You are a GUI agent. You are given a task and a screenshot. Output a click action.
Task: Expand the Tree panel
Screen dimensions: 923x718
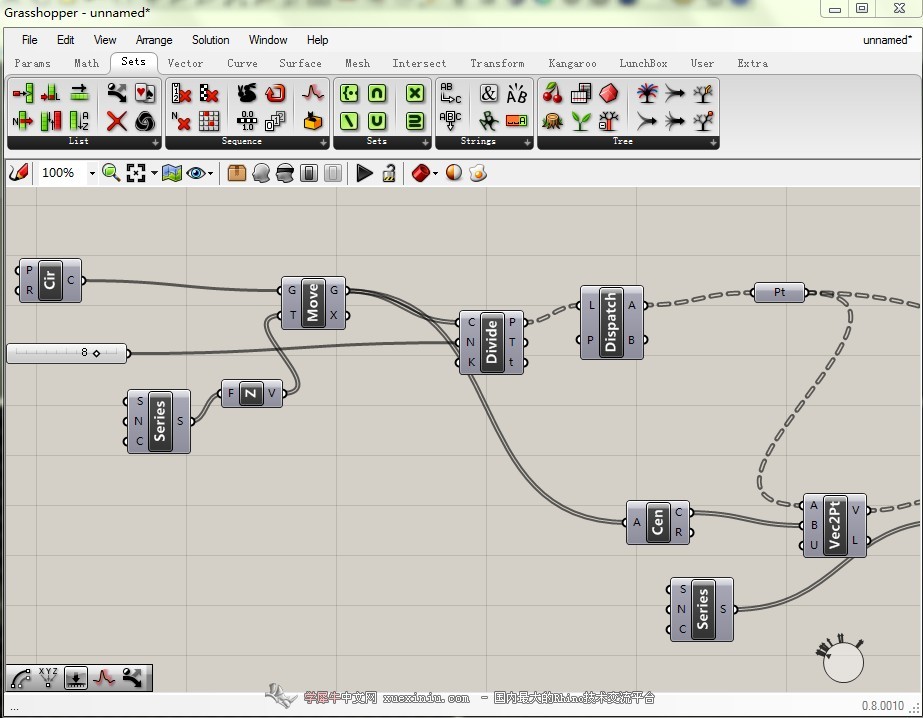713,142
